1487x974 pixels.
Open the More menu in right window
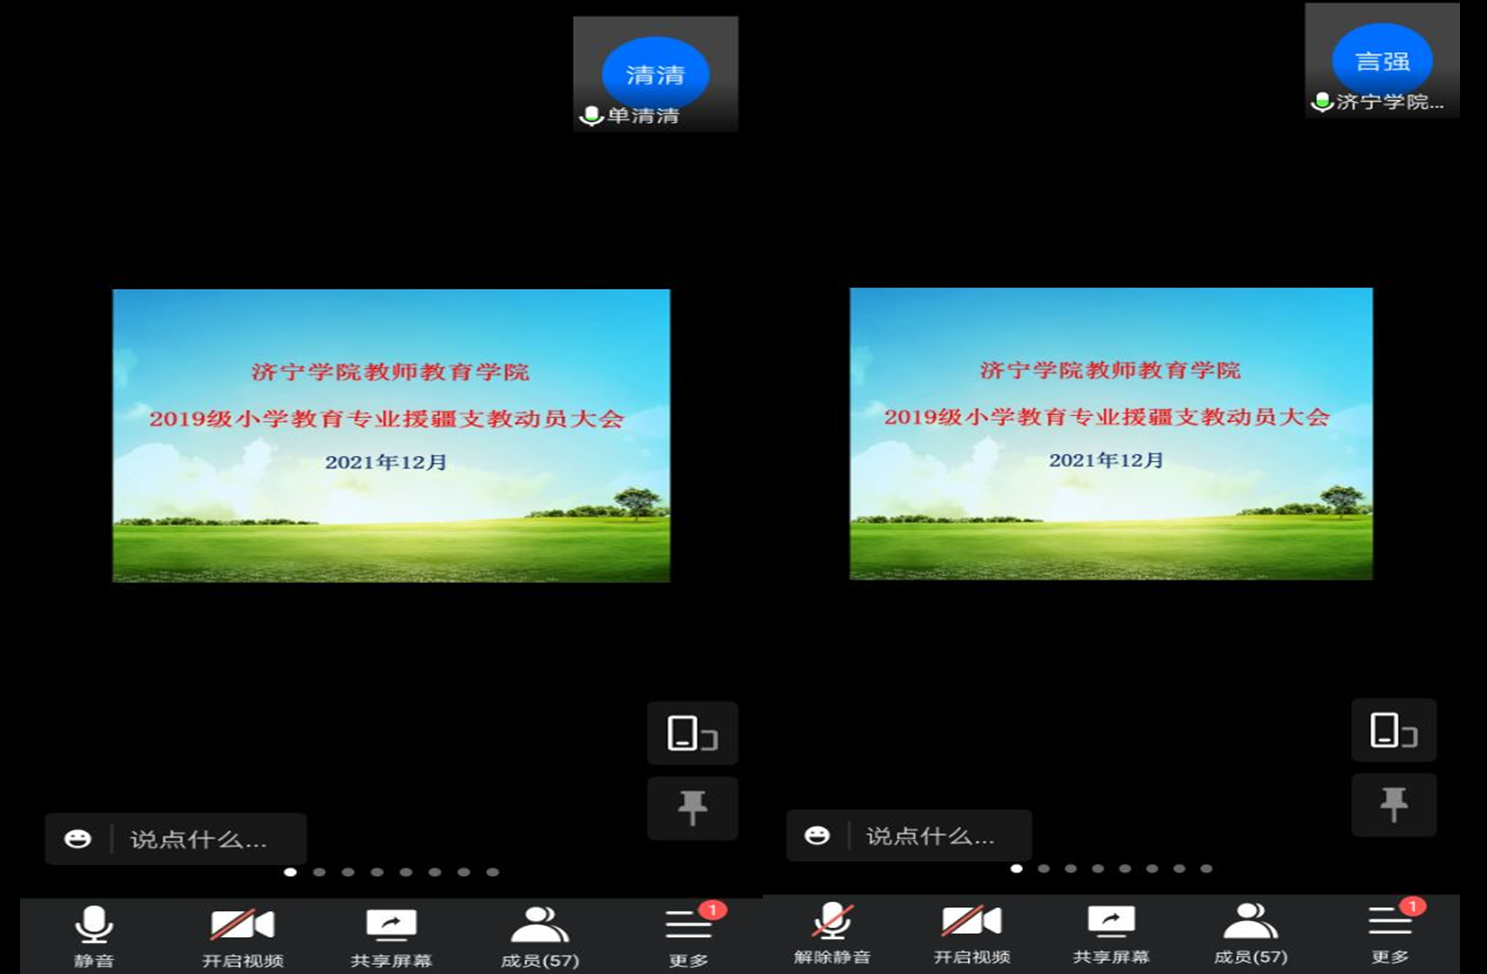point(1390,931)
